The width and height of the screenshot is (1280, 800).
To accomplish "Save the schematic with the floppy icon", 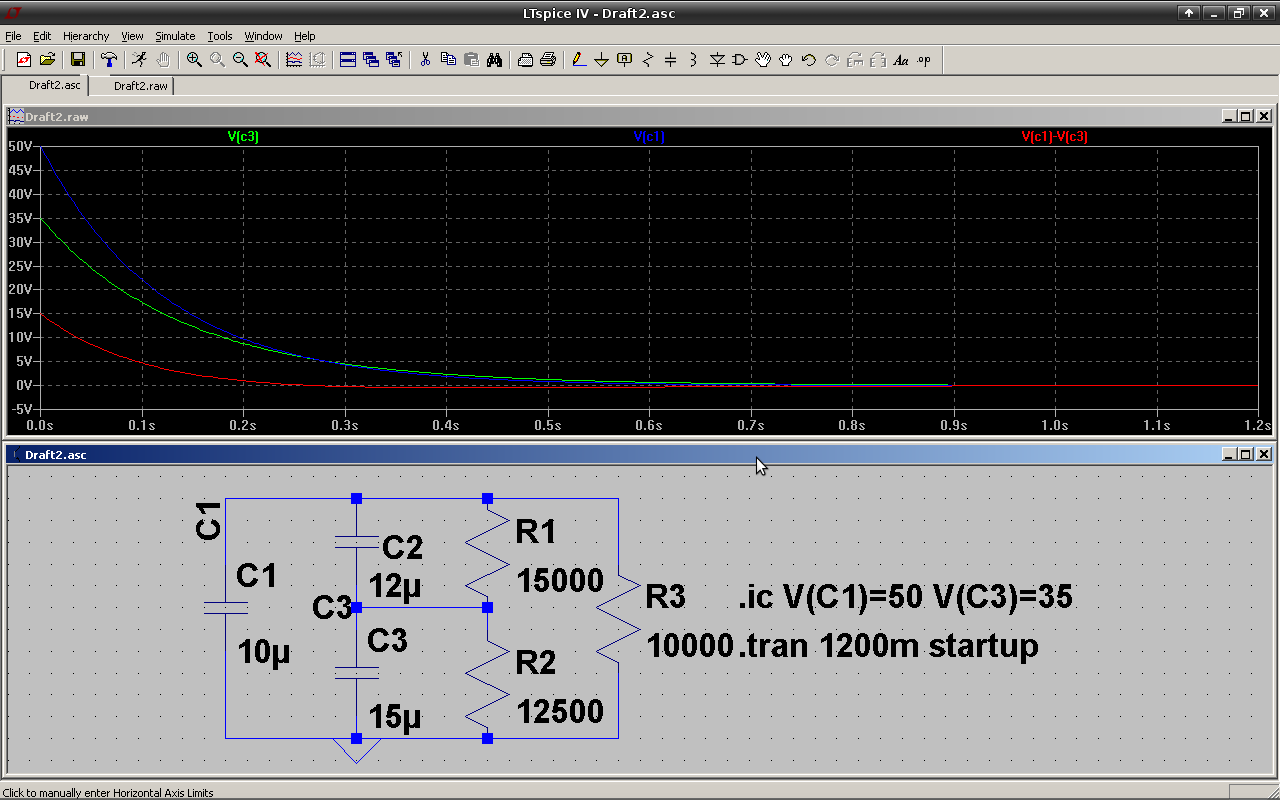I will [78, 60].
